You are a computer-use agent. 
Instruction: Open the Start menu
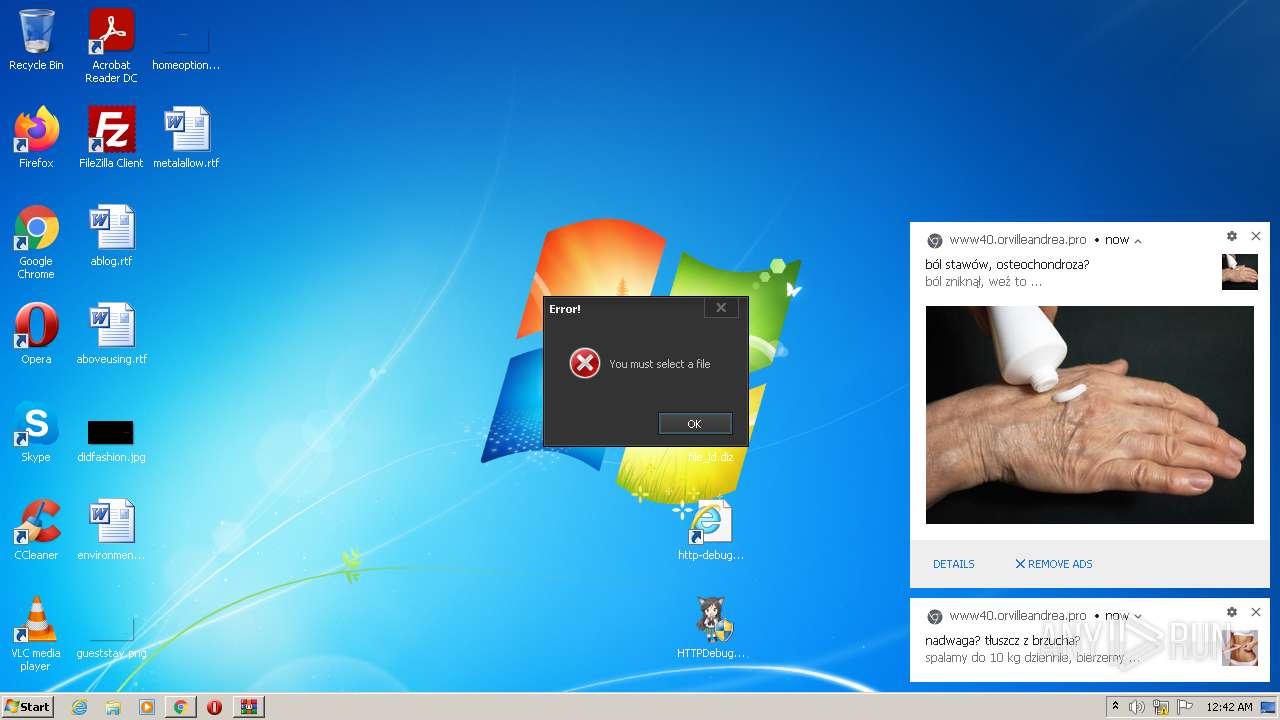(x=27, y=707)
